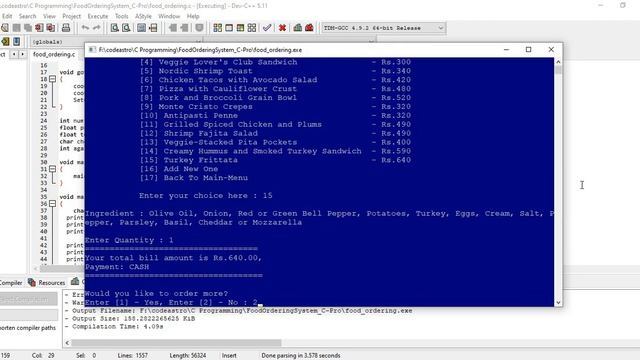The height and width of the screenshot is (360, 640).
Task: Open the Execute menu
Action: [98, 16]
